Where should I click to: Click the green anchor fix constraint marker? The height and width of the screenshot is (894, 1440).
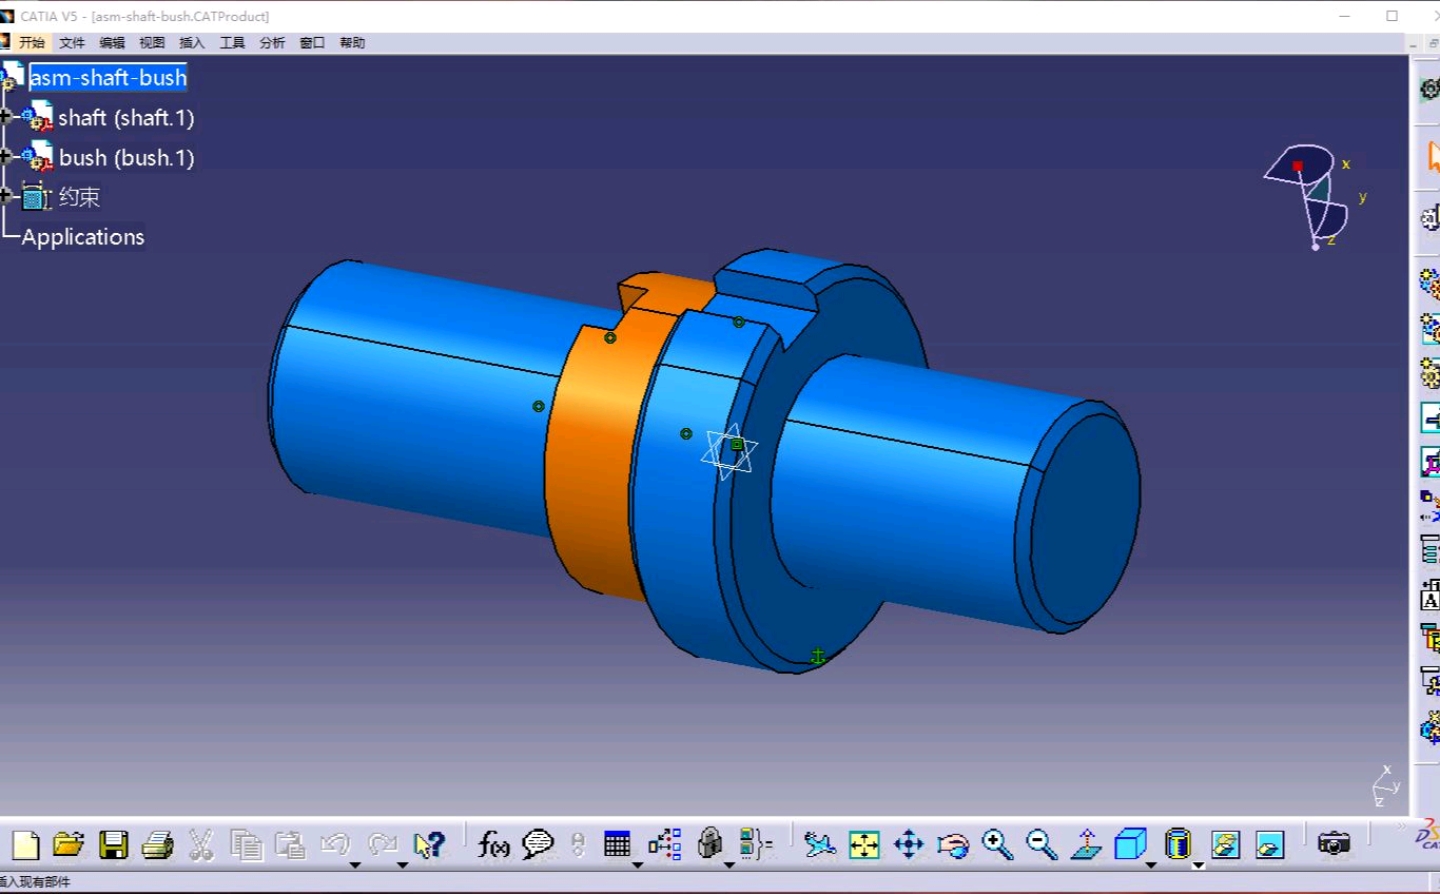(x=817, y=656)
